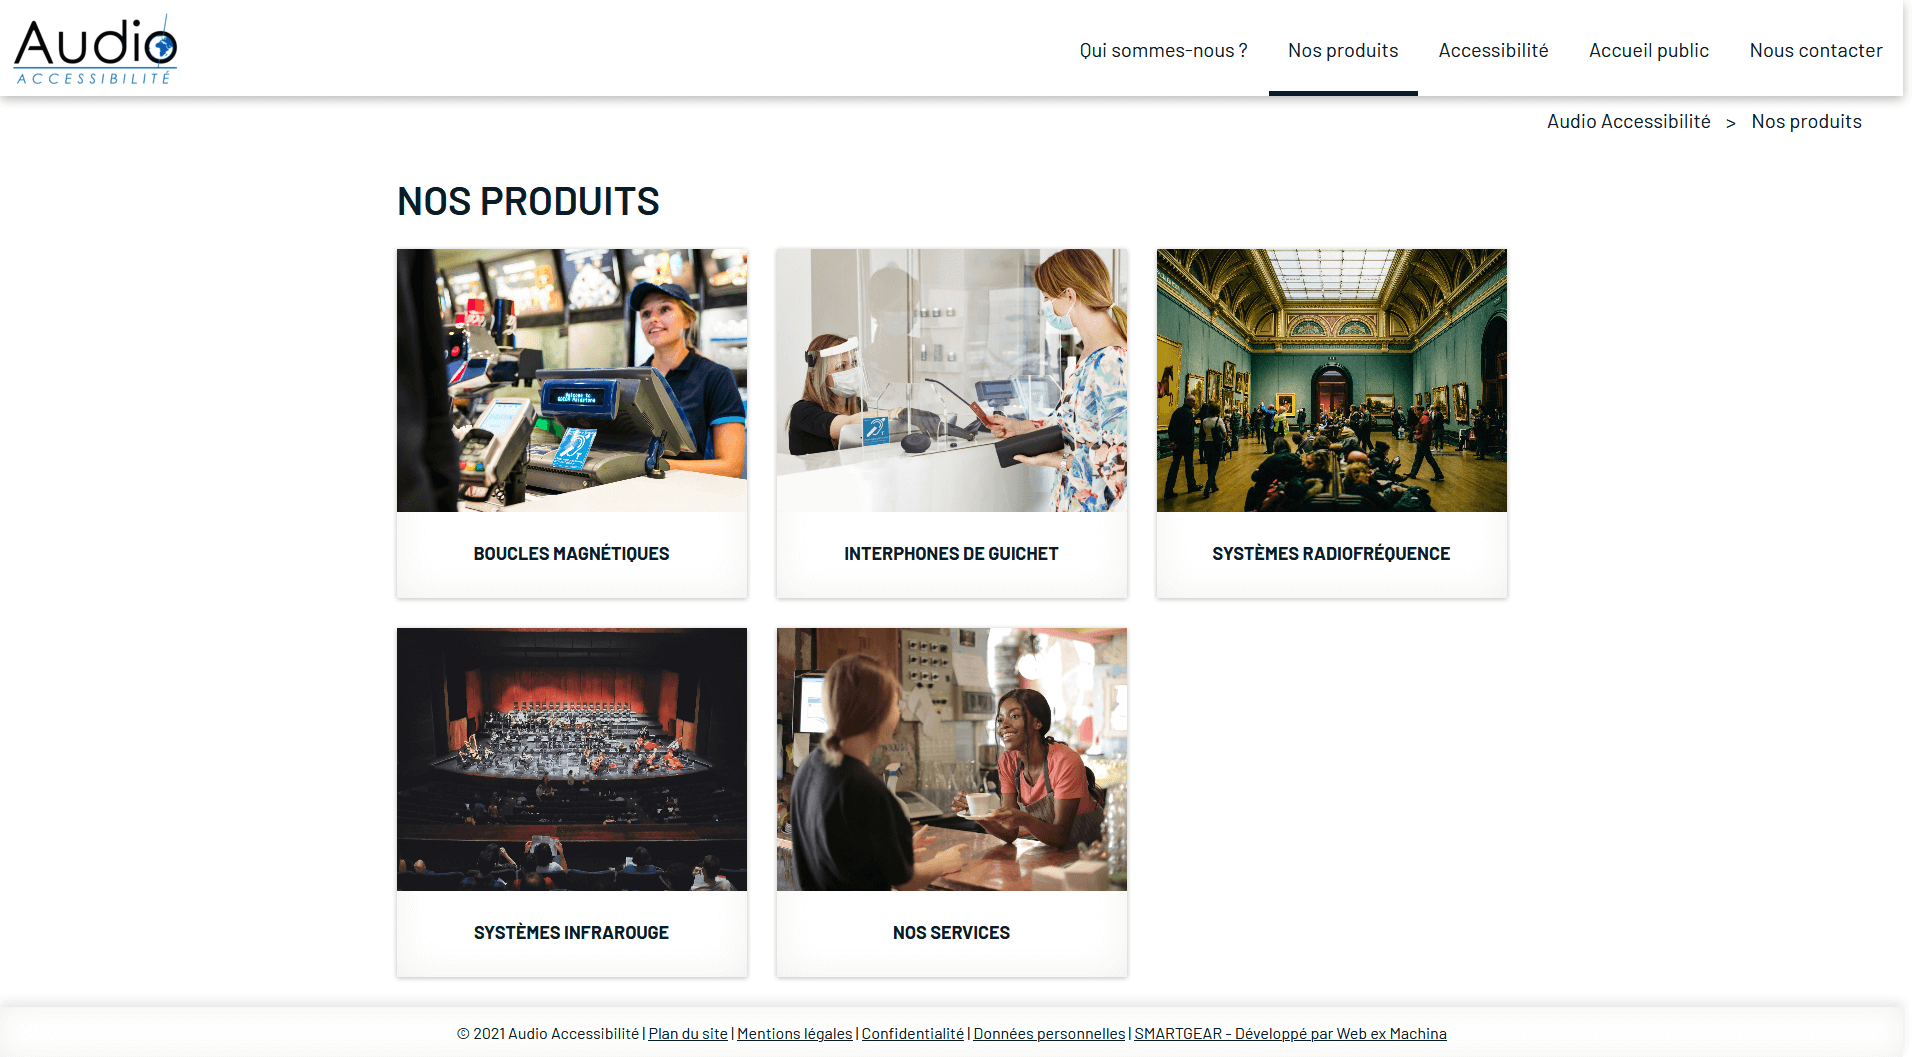Go to the Accessibilité menu item

click(x=1493, y=50)
